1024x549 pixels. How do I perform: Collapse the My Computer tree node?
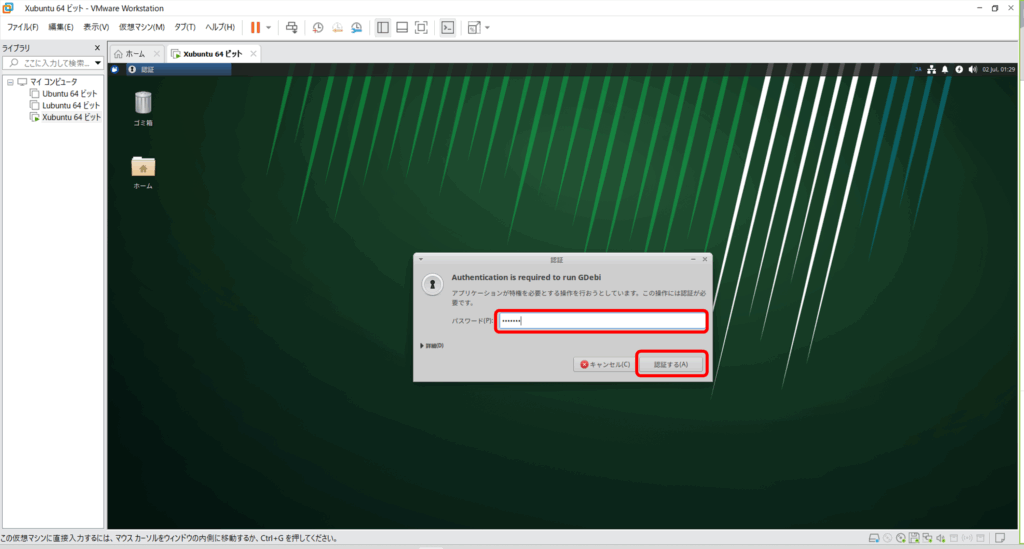pyautogui.click(x=9, y=81)
